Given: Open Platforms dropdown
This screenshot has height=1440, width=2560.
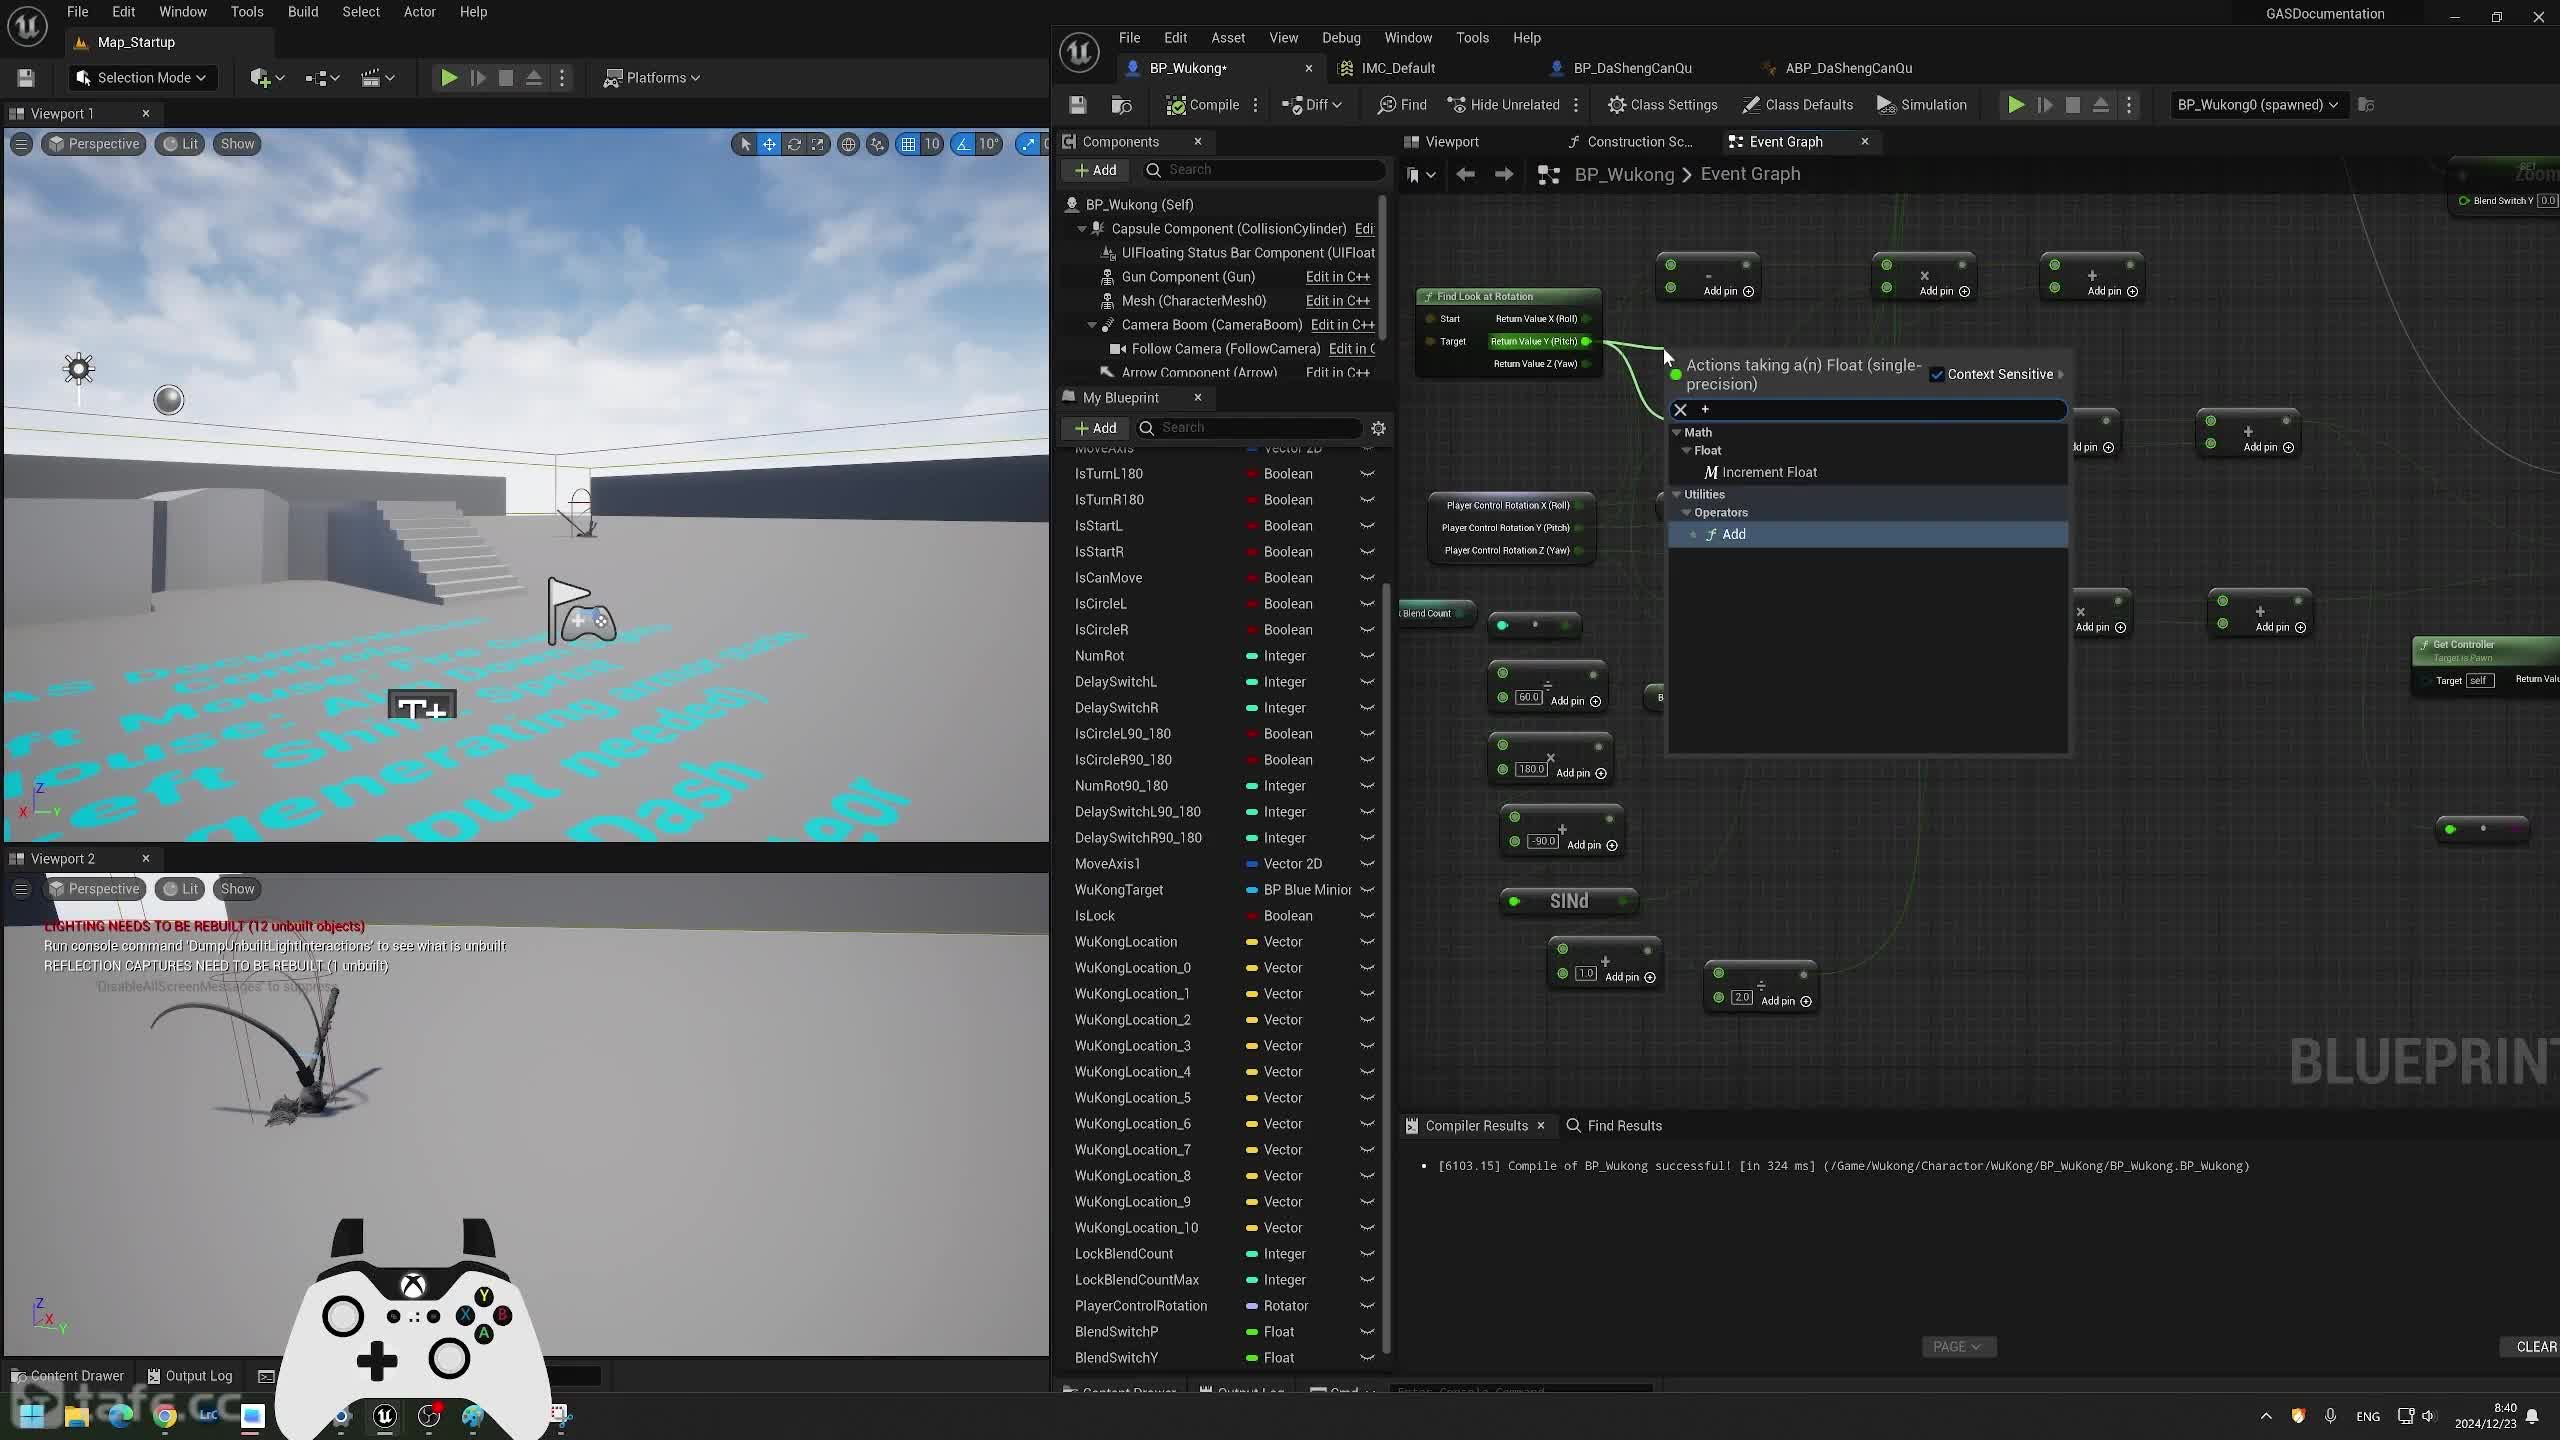Looking at the screenshot, I should (652, 78).
